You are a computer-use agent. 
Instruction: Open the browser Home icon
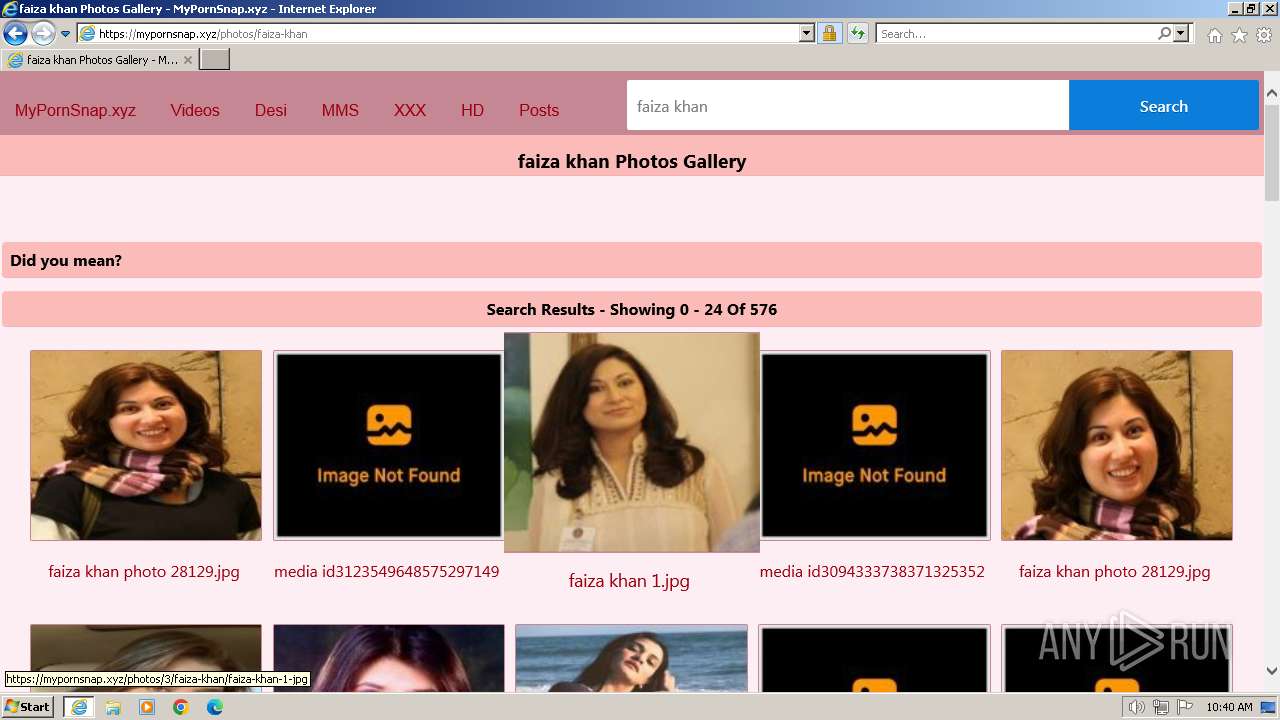(1214, 35)
